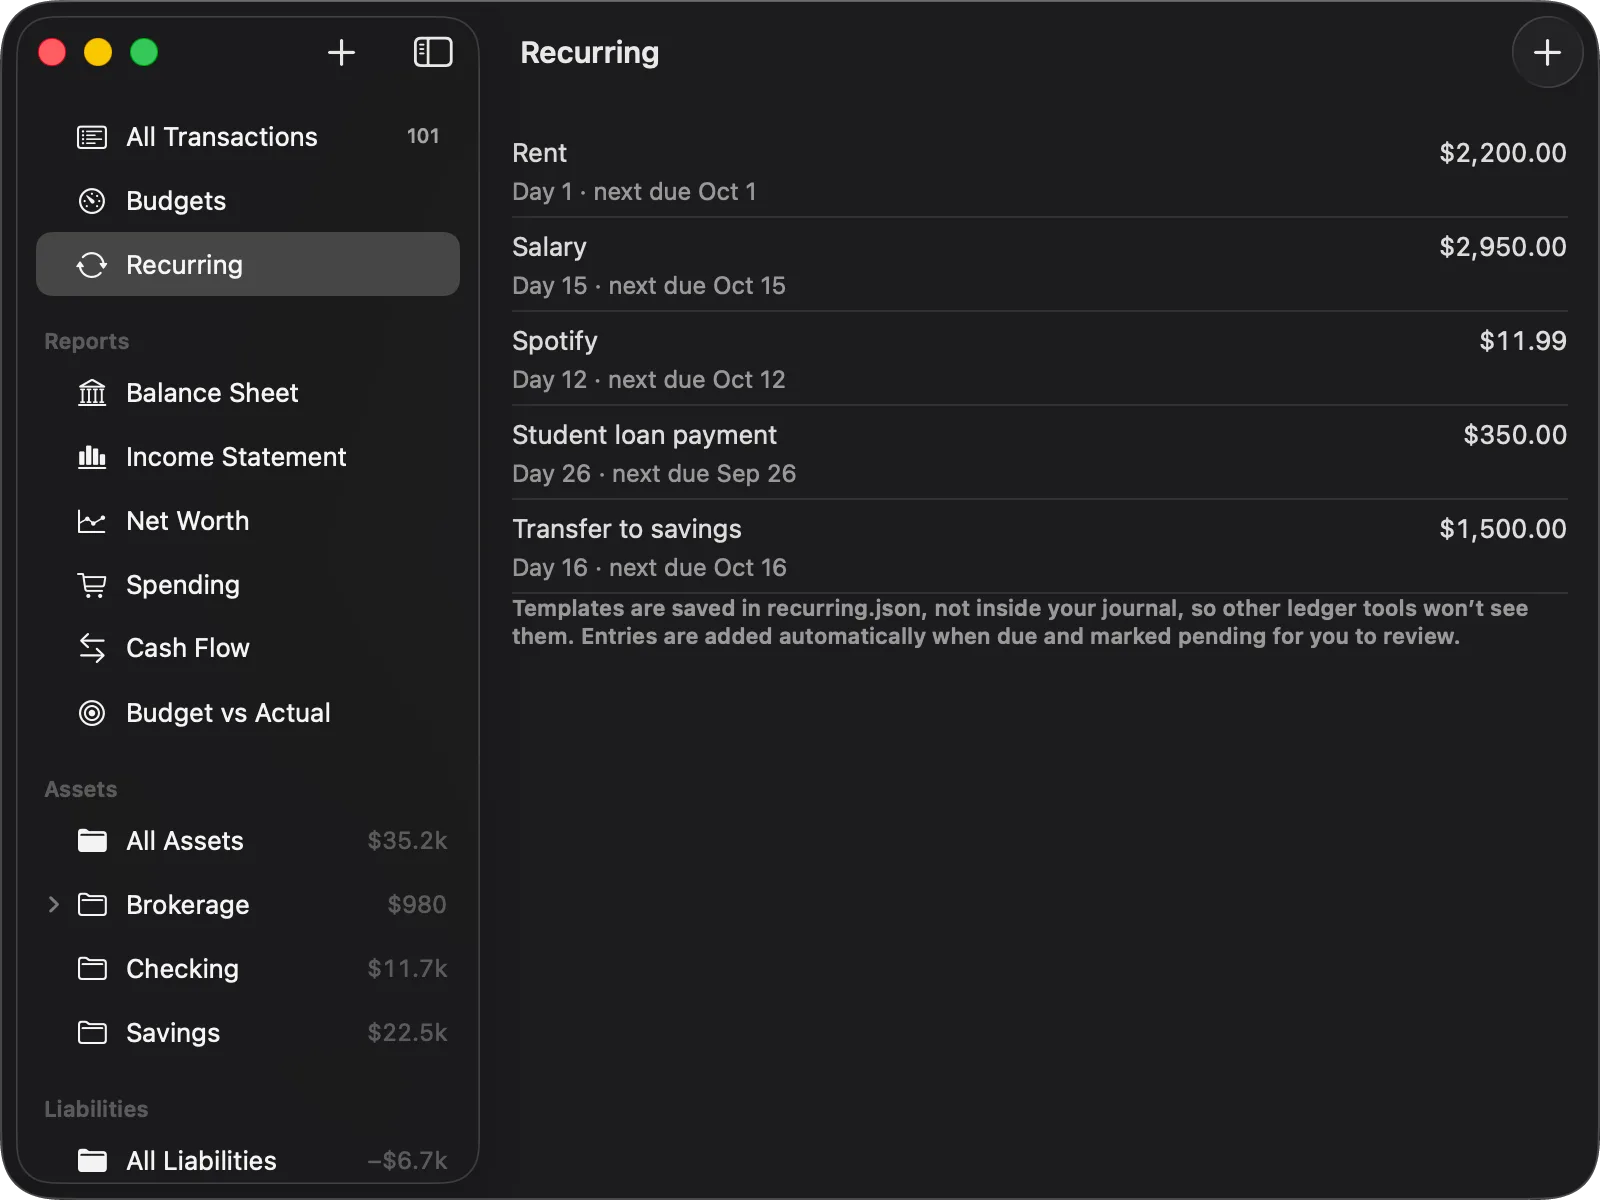Select Recurring in the sidebar
Screen dimensions: 1600x1200
(248, 265)
